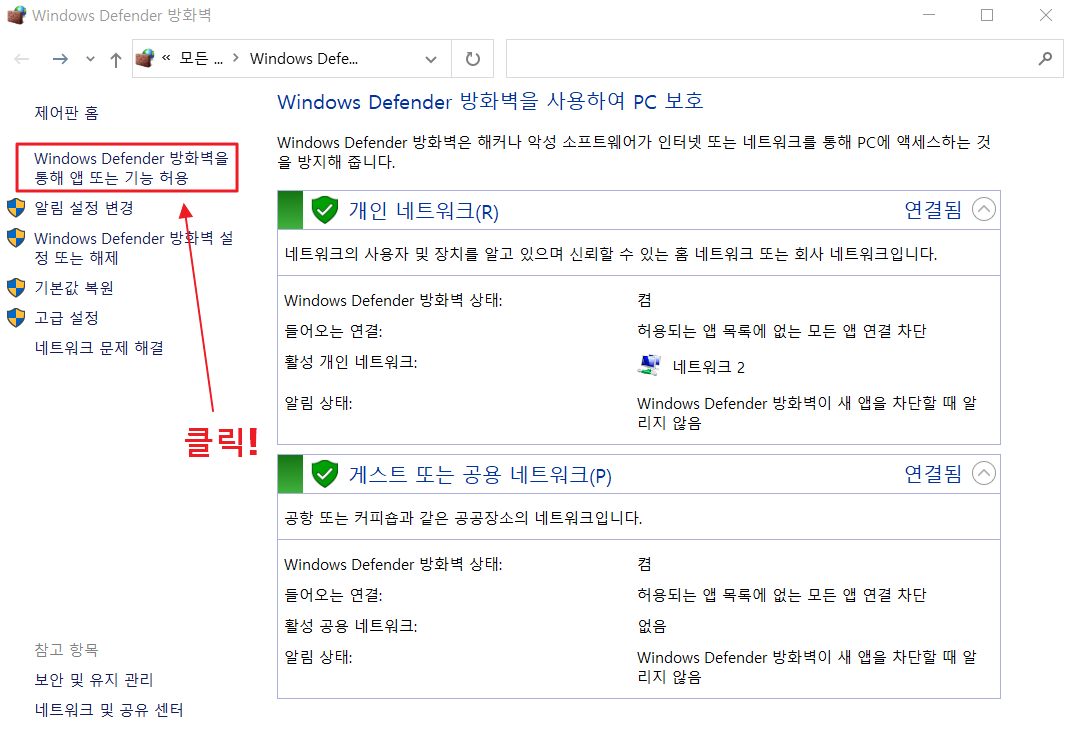Click the green shield on 개인 네트워크 header
Image resolution: width=1072 pixels, height=738 pixels.
pyautogui.click(x=325, y=209)
